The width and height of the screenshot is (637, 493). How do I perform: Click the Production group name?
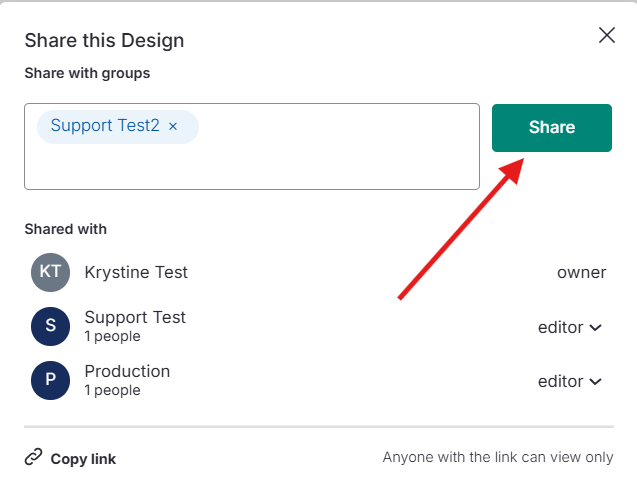127,371
